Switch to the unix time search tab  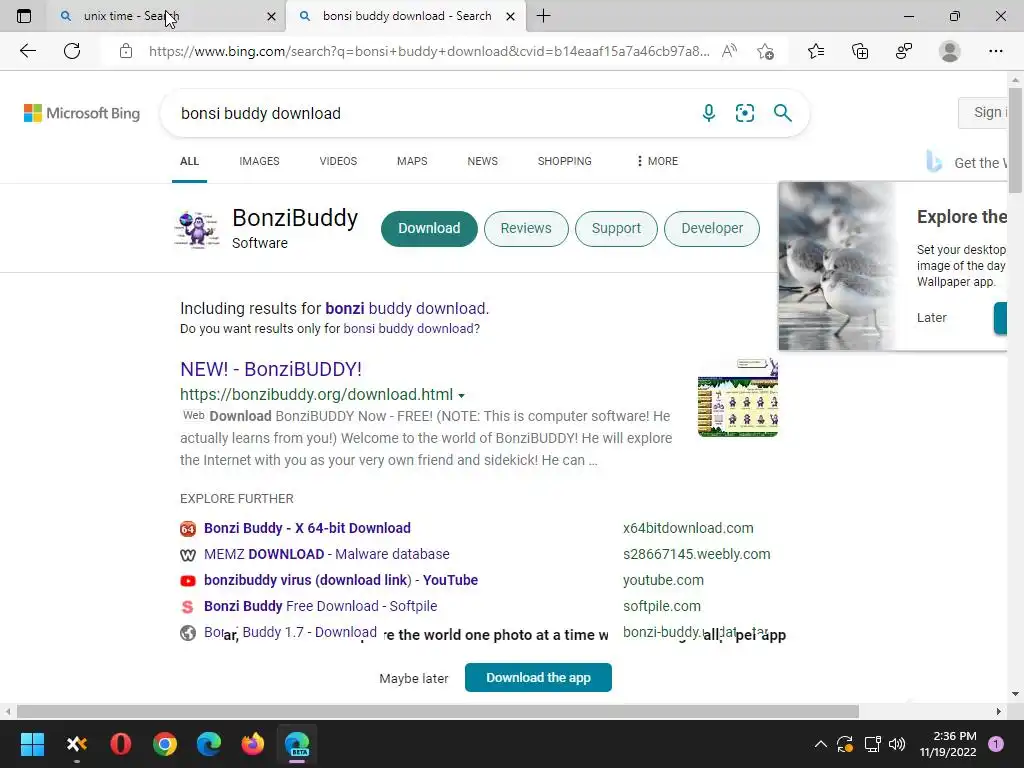click(165, 16)
